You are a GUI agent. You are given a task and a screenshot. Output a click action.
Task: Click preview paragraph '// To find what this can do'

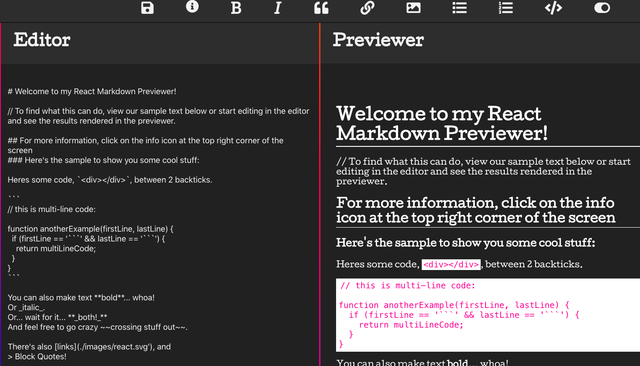coord(483,171)
